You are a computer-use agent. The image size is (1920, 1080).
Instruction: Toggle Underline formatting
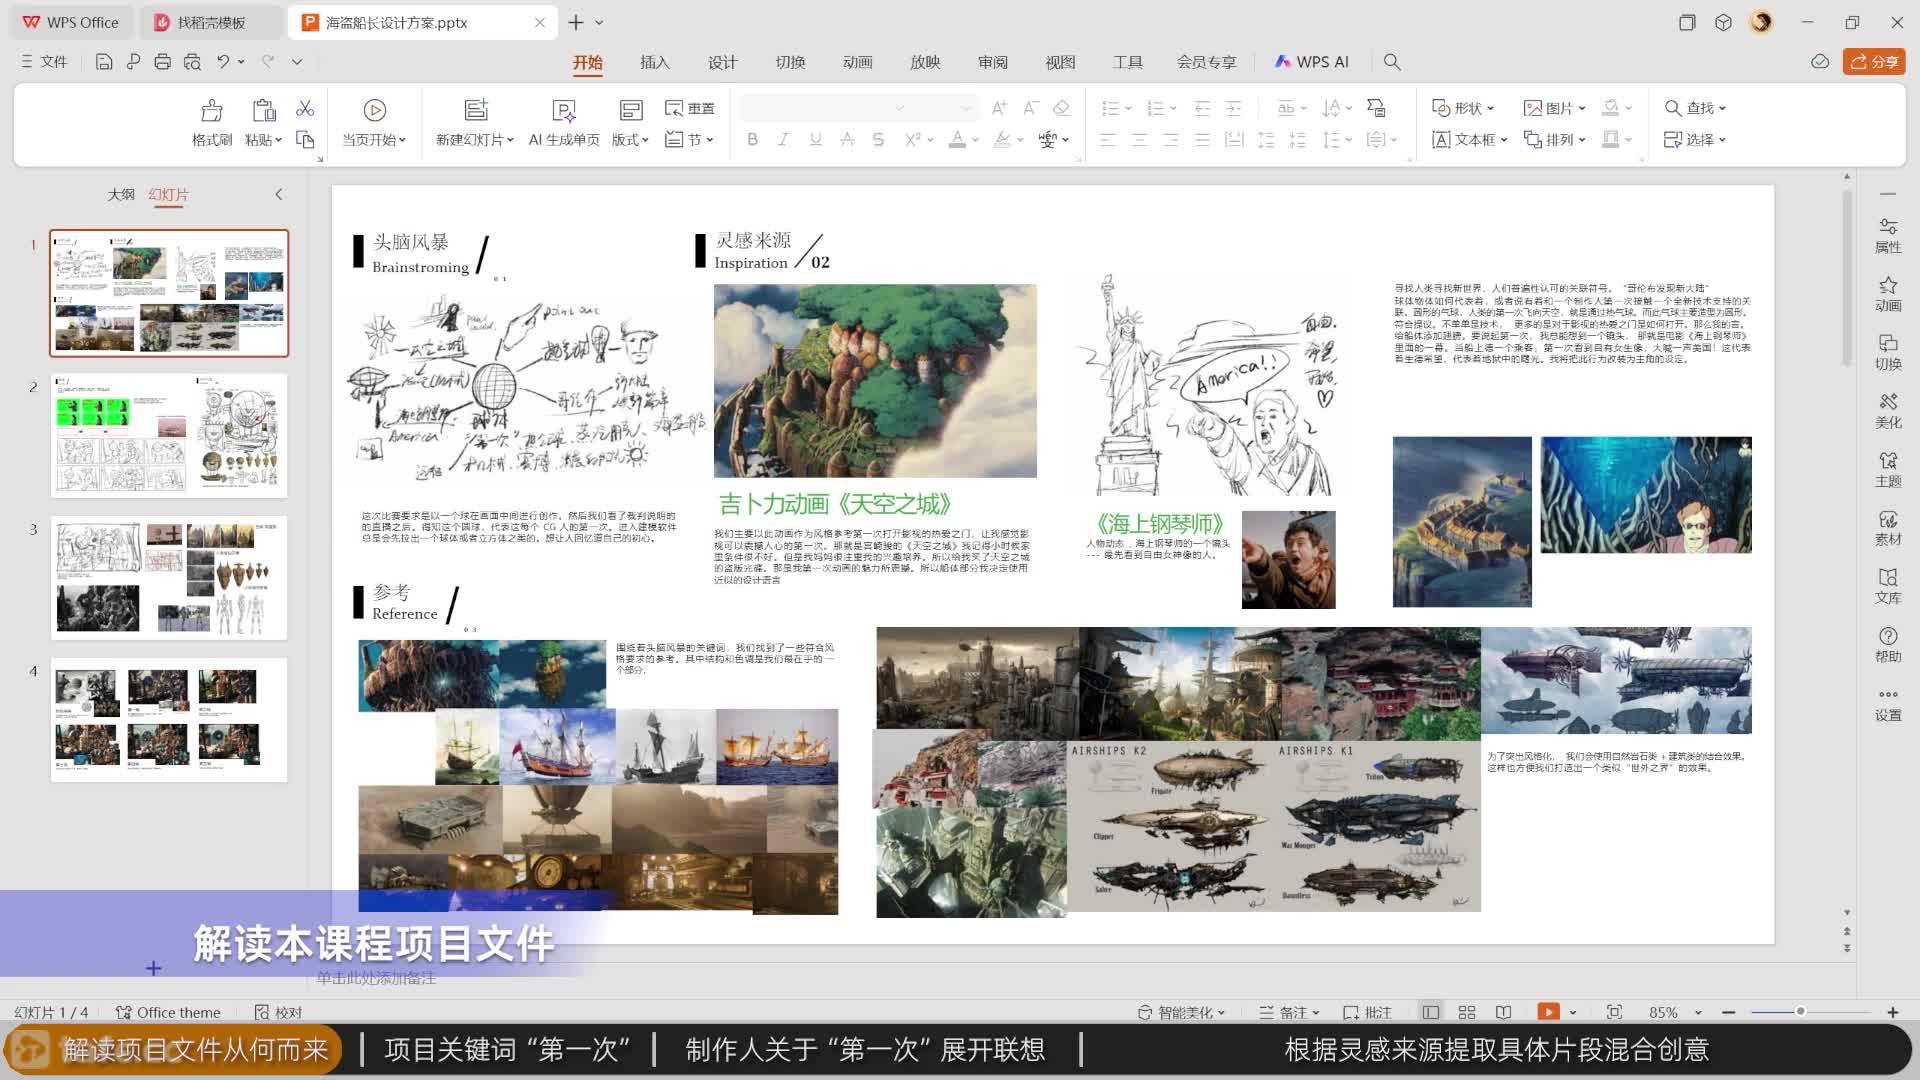815,140
